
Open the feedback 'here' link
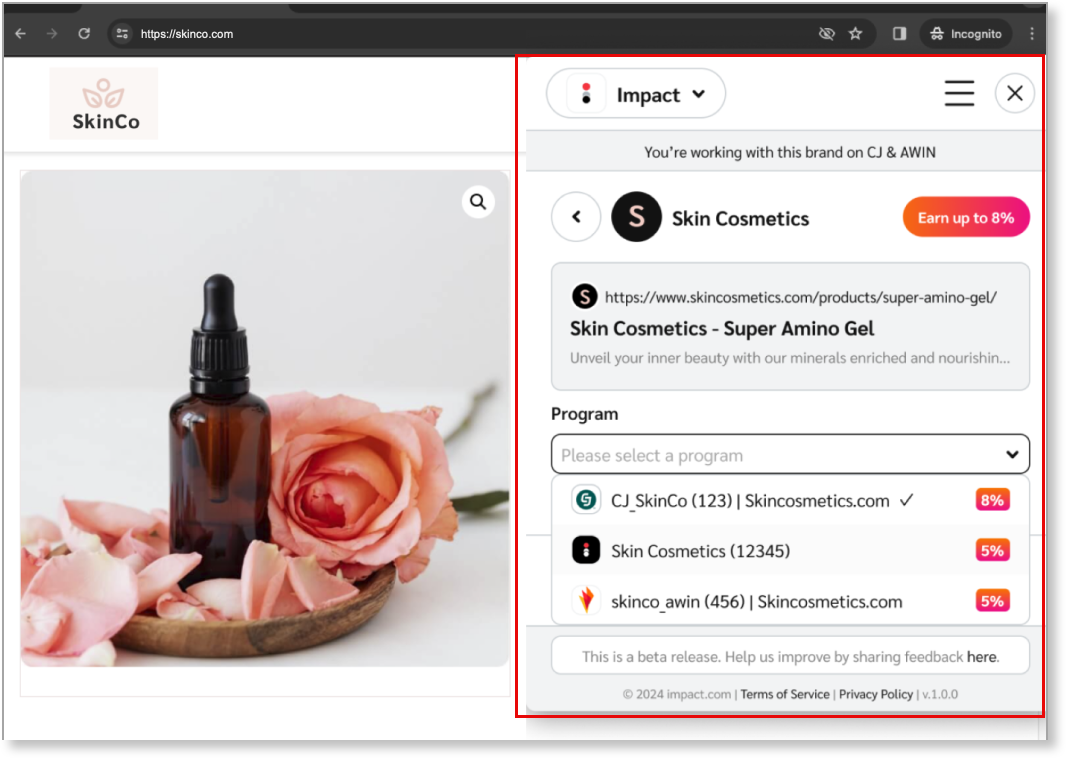click(x=982, y=657)
